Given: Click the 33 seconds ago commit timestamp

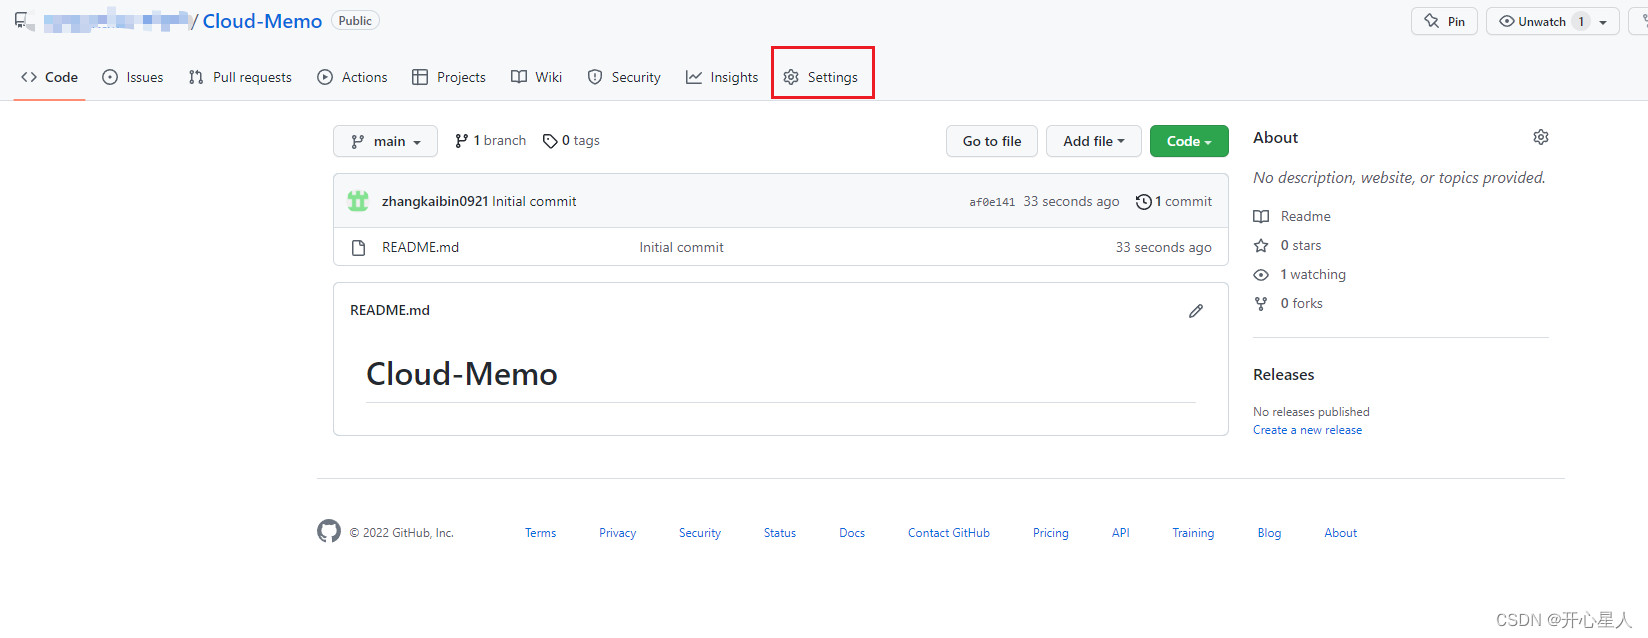Looking at the screenshot, I should 1071,201.
